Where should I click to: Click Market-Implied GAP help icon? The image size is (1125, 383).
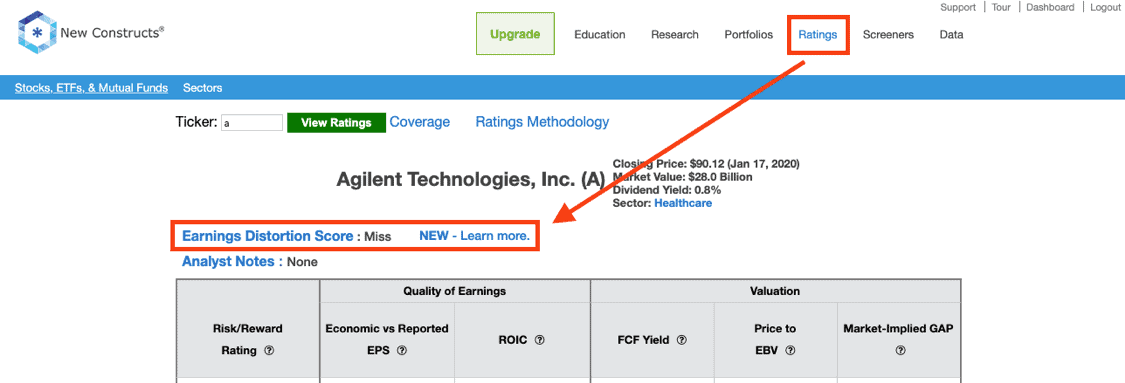(x=900, y=351)
